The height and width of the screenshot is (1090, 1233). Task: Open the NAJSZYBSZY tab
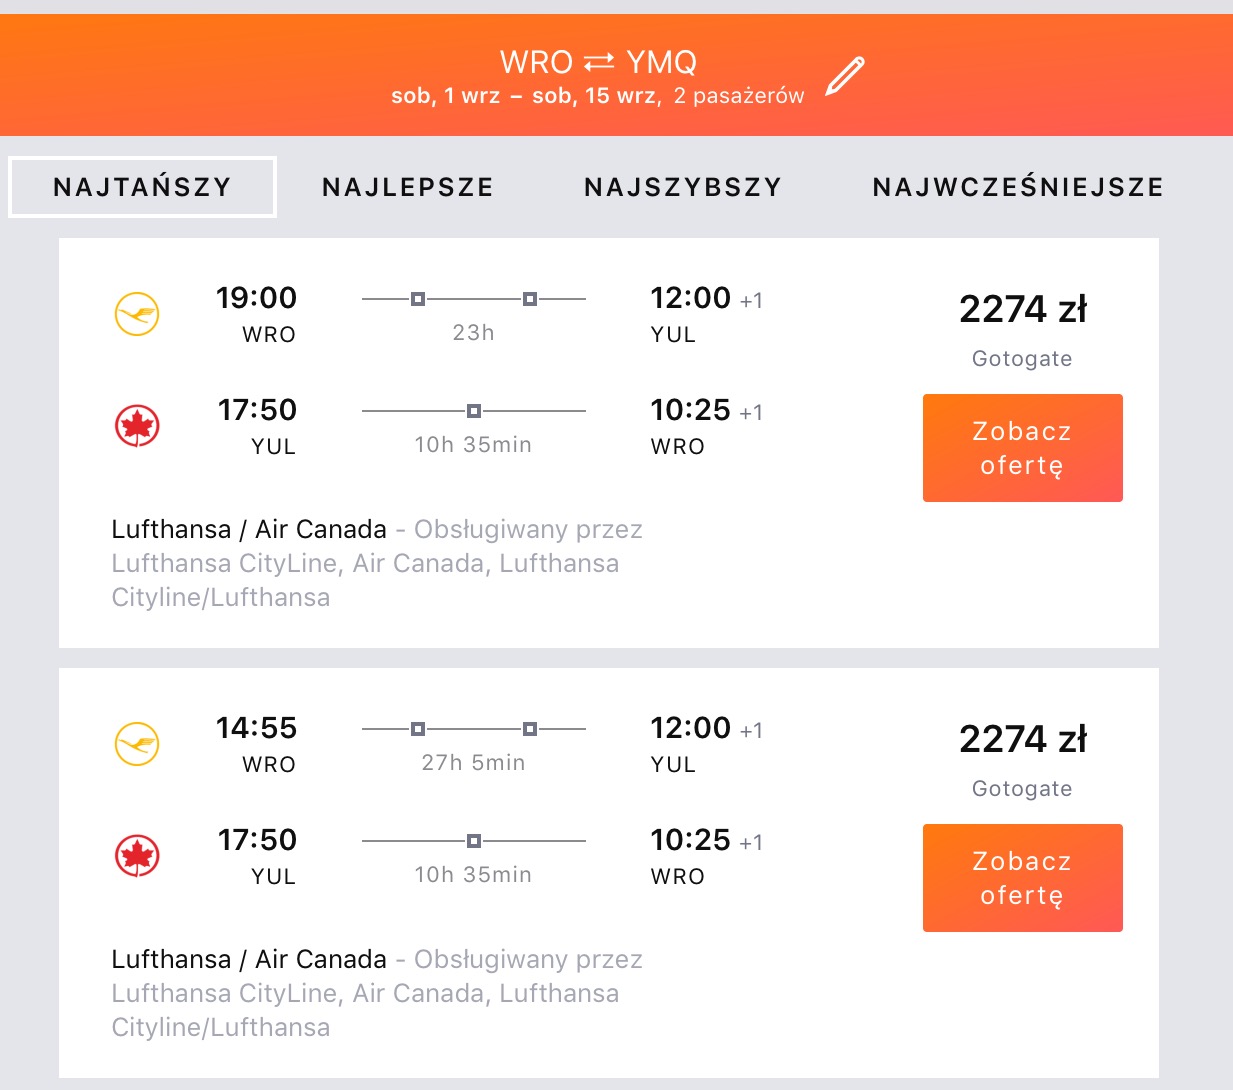683,187
